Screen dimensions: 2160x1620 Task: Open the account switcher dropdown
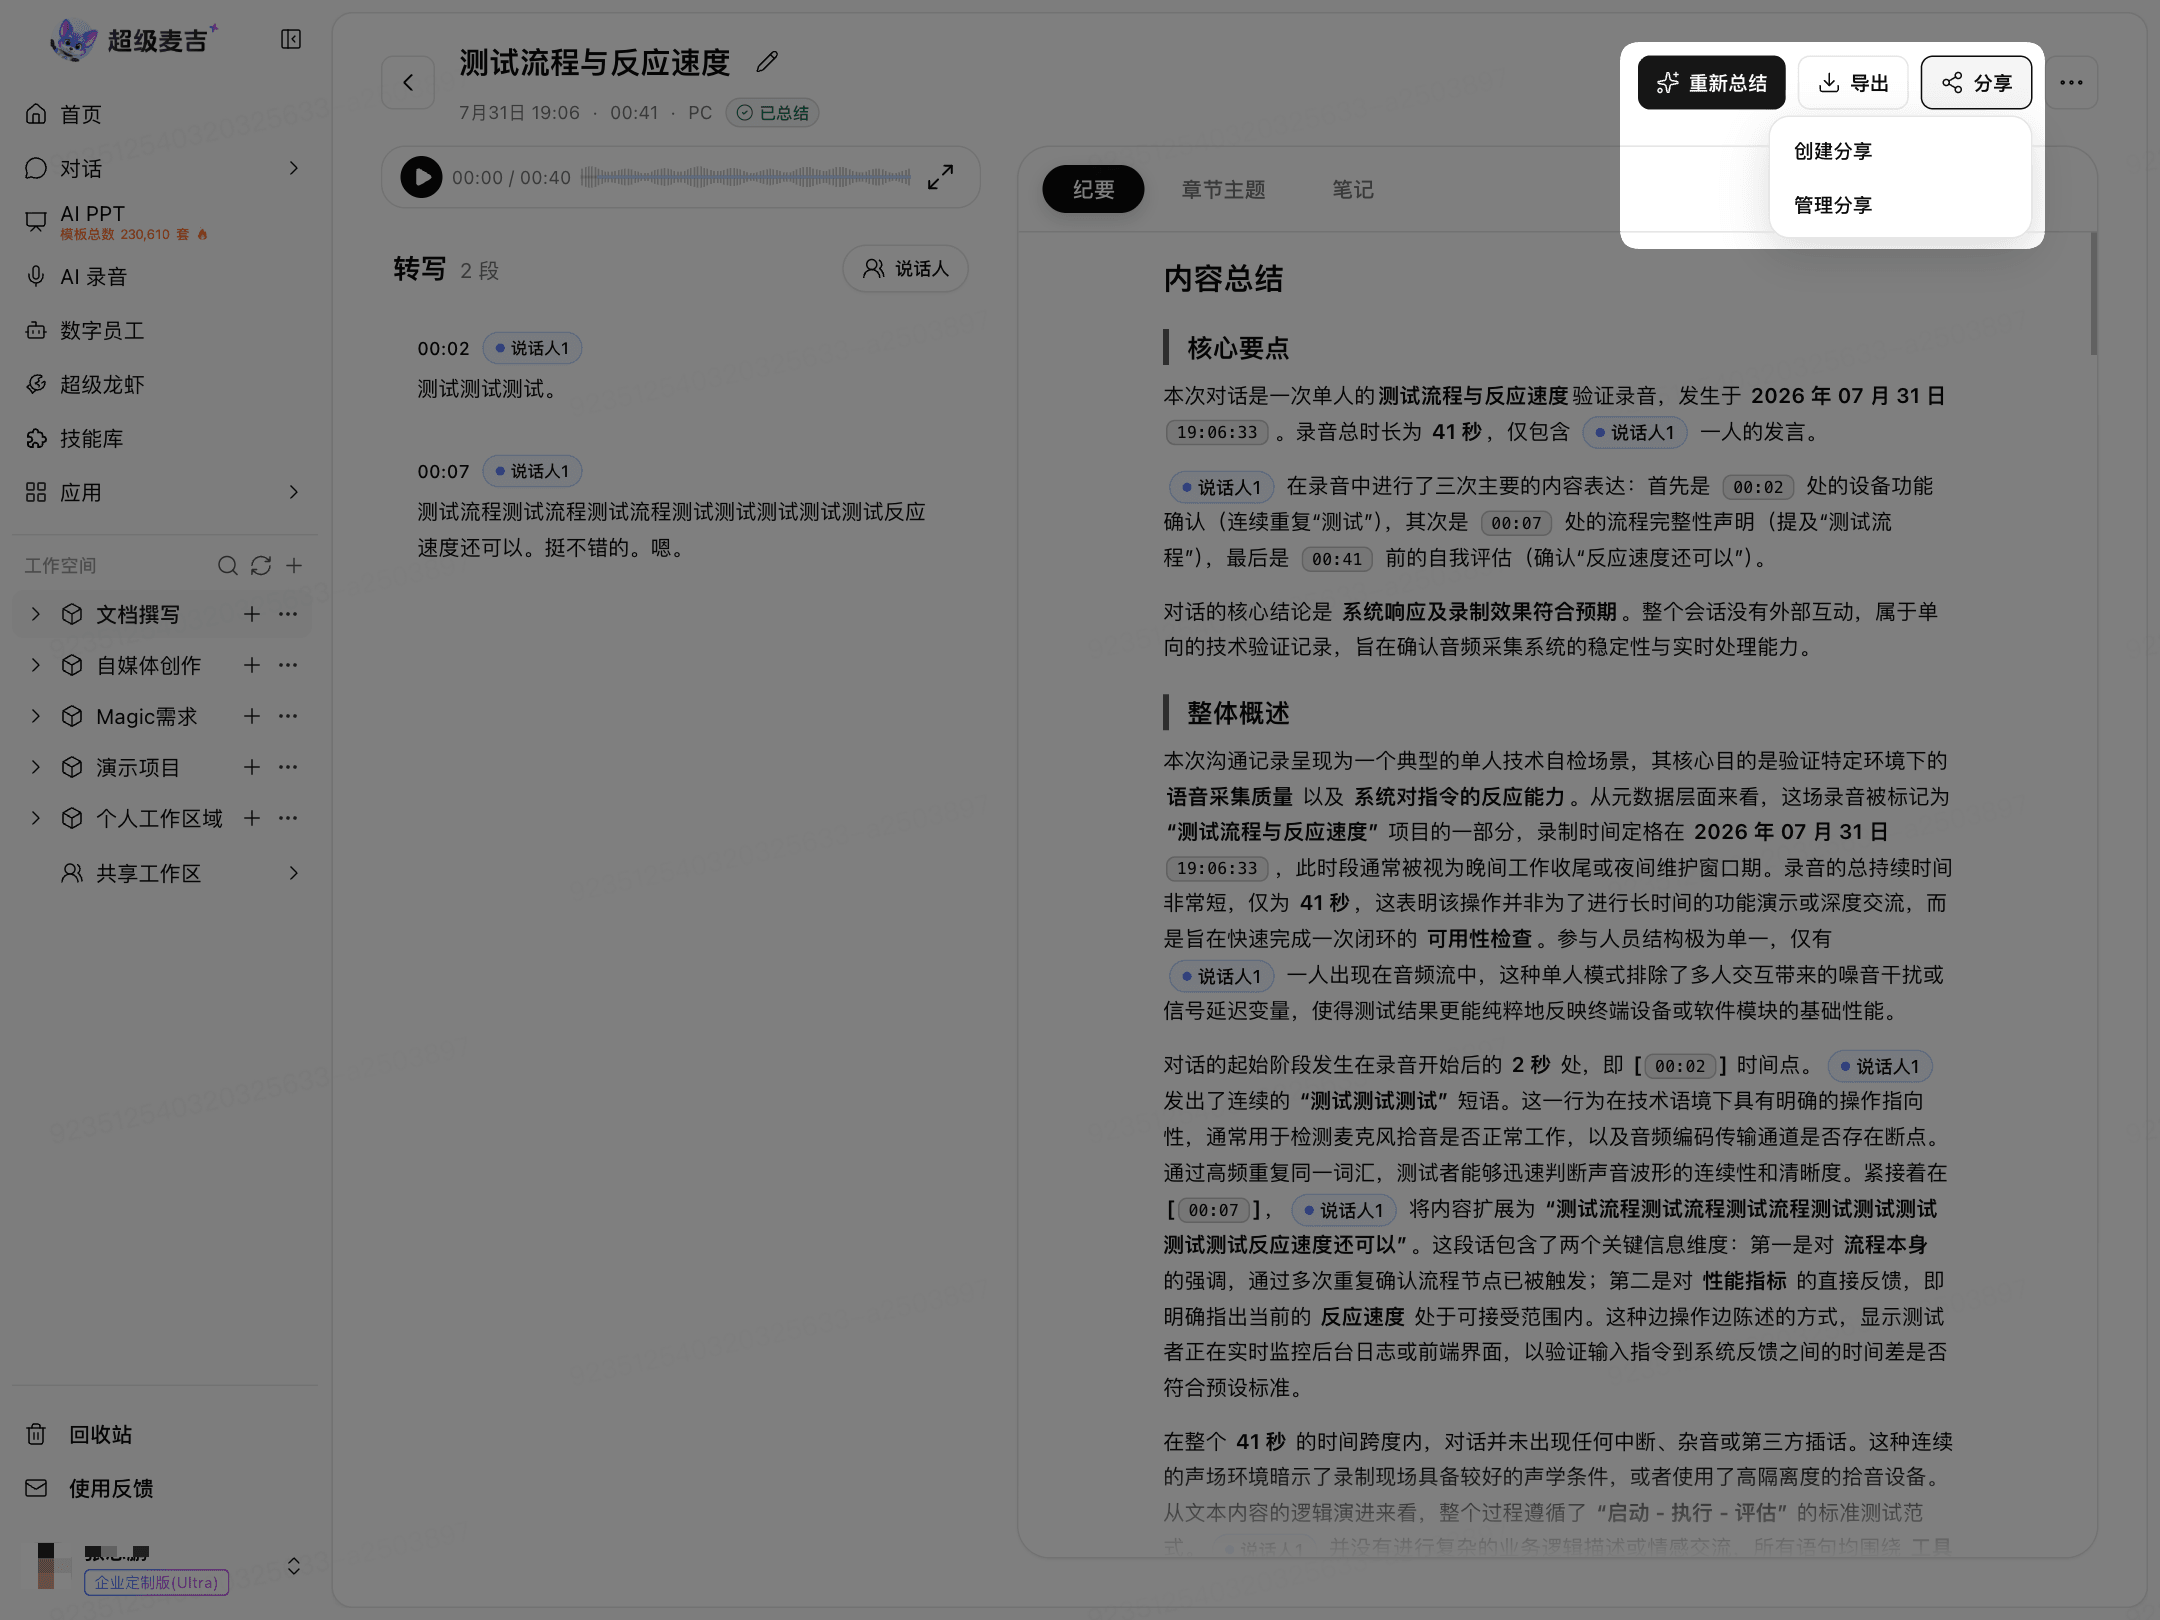click(x=294, y=1566)
